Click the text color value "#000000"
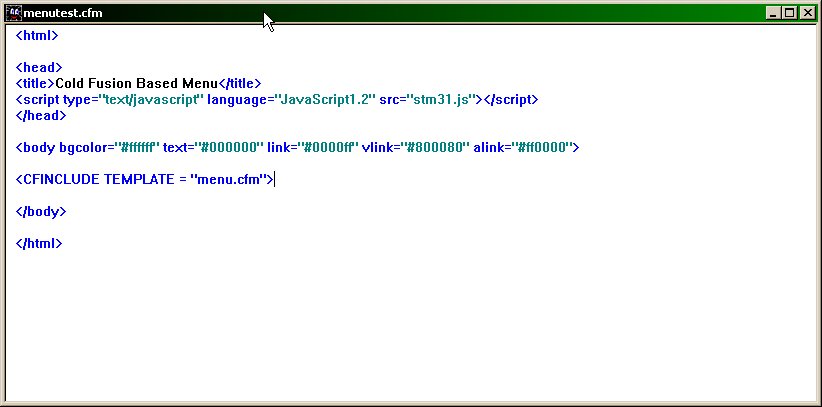822x407 pixels. tap(230, 147)
